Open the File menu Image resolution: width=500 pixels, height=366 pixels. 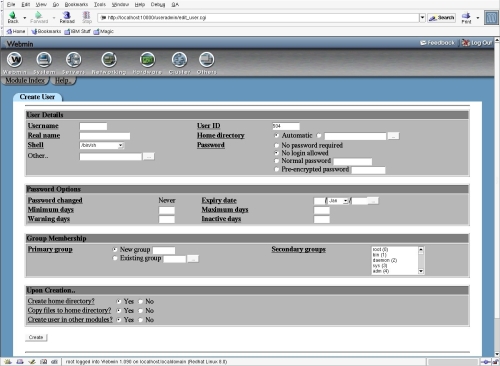click(11, 4)
